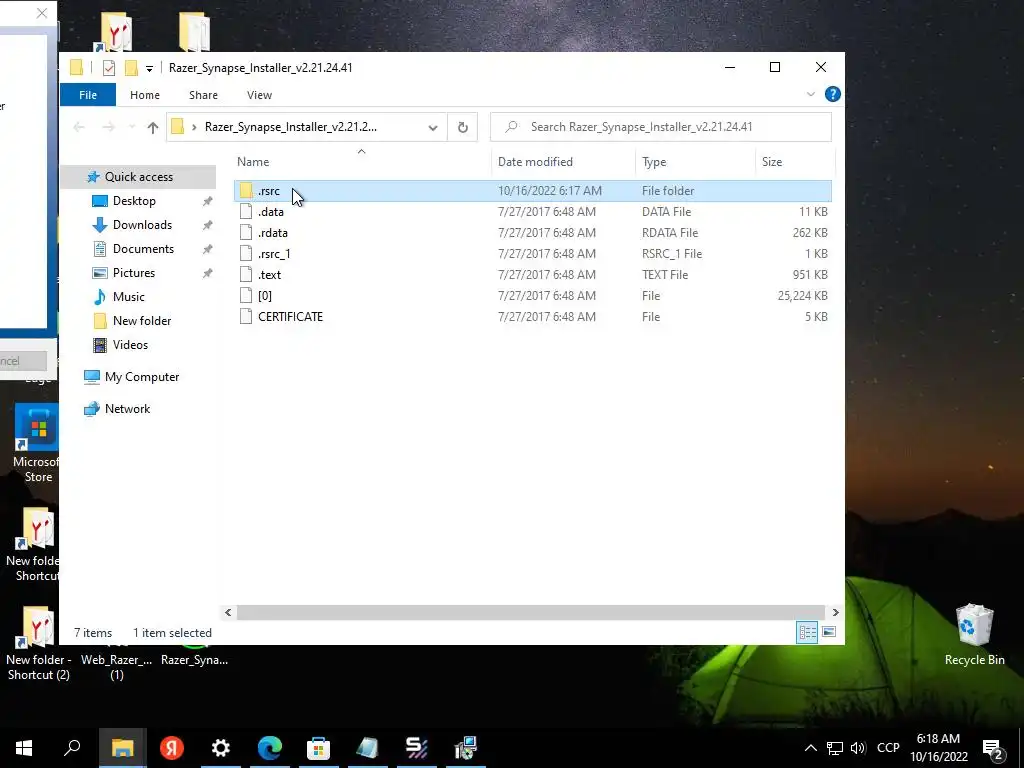Select the CERTIFICATE file icon
The width and height of the screenshot is (1024, 768).
[246, 316]
